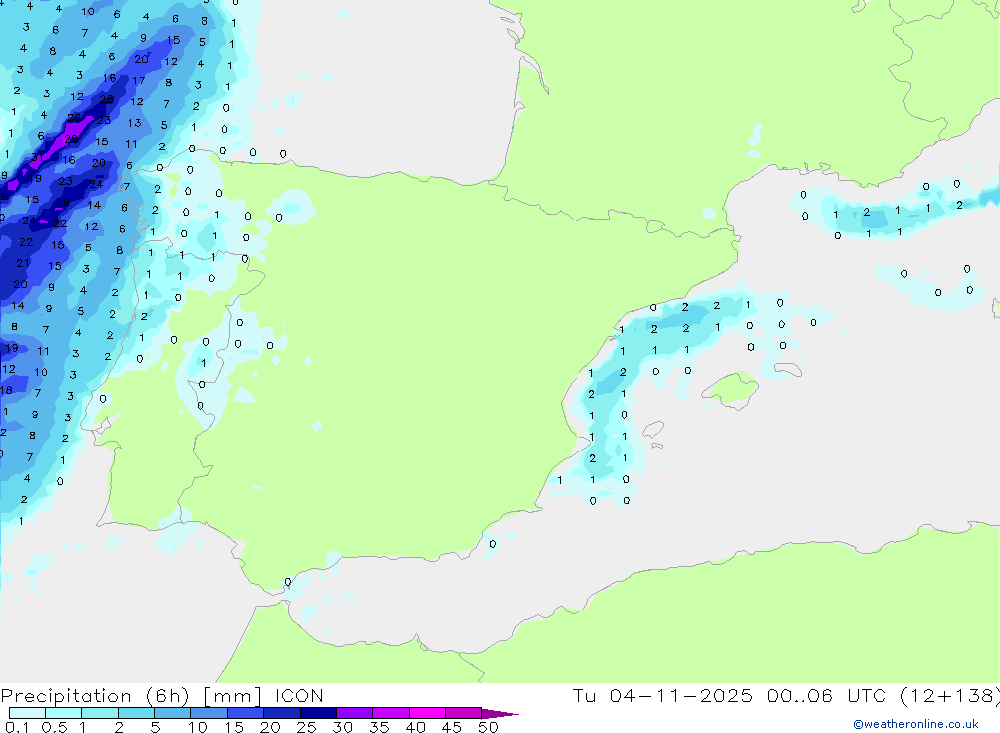This screenshot has width=1000, height=733.
Task: Click the '13' precipitation value on map
Action: pos(135,122)
